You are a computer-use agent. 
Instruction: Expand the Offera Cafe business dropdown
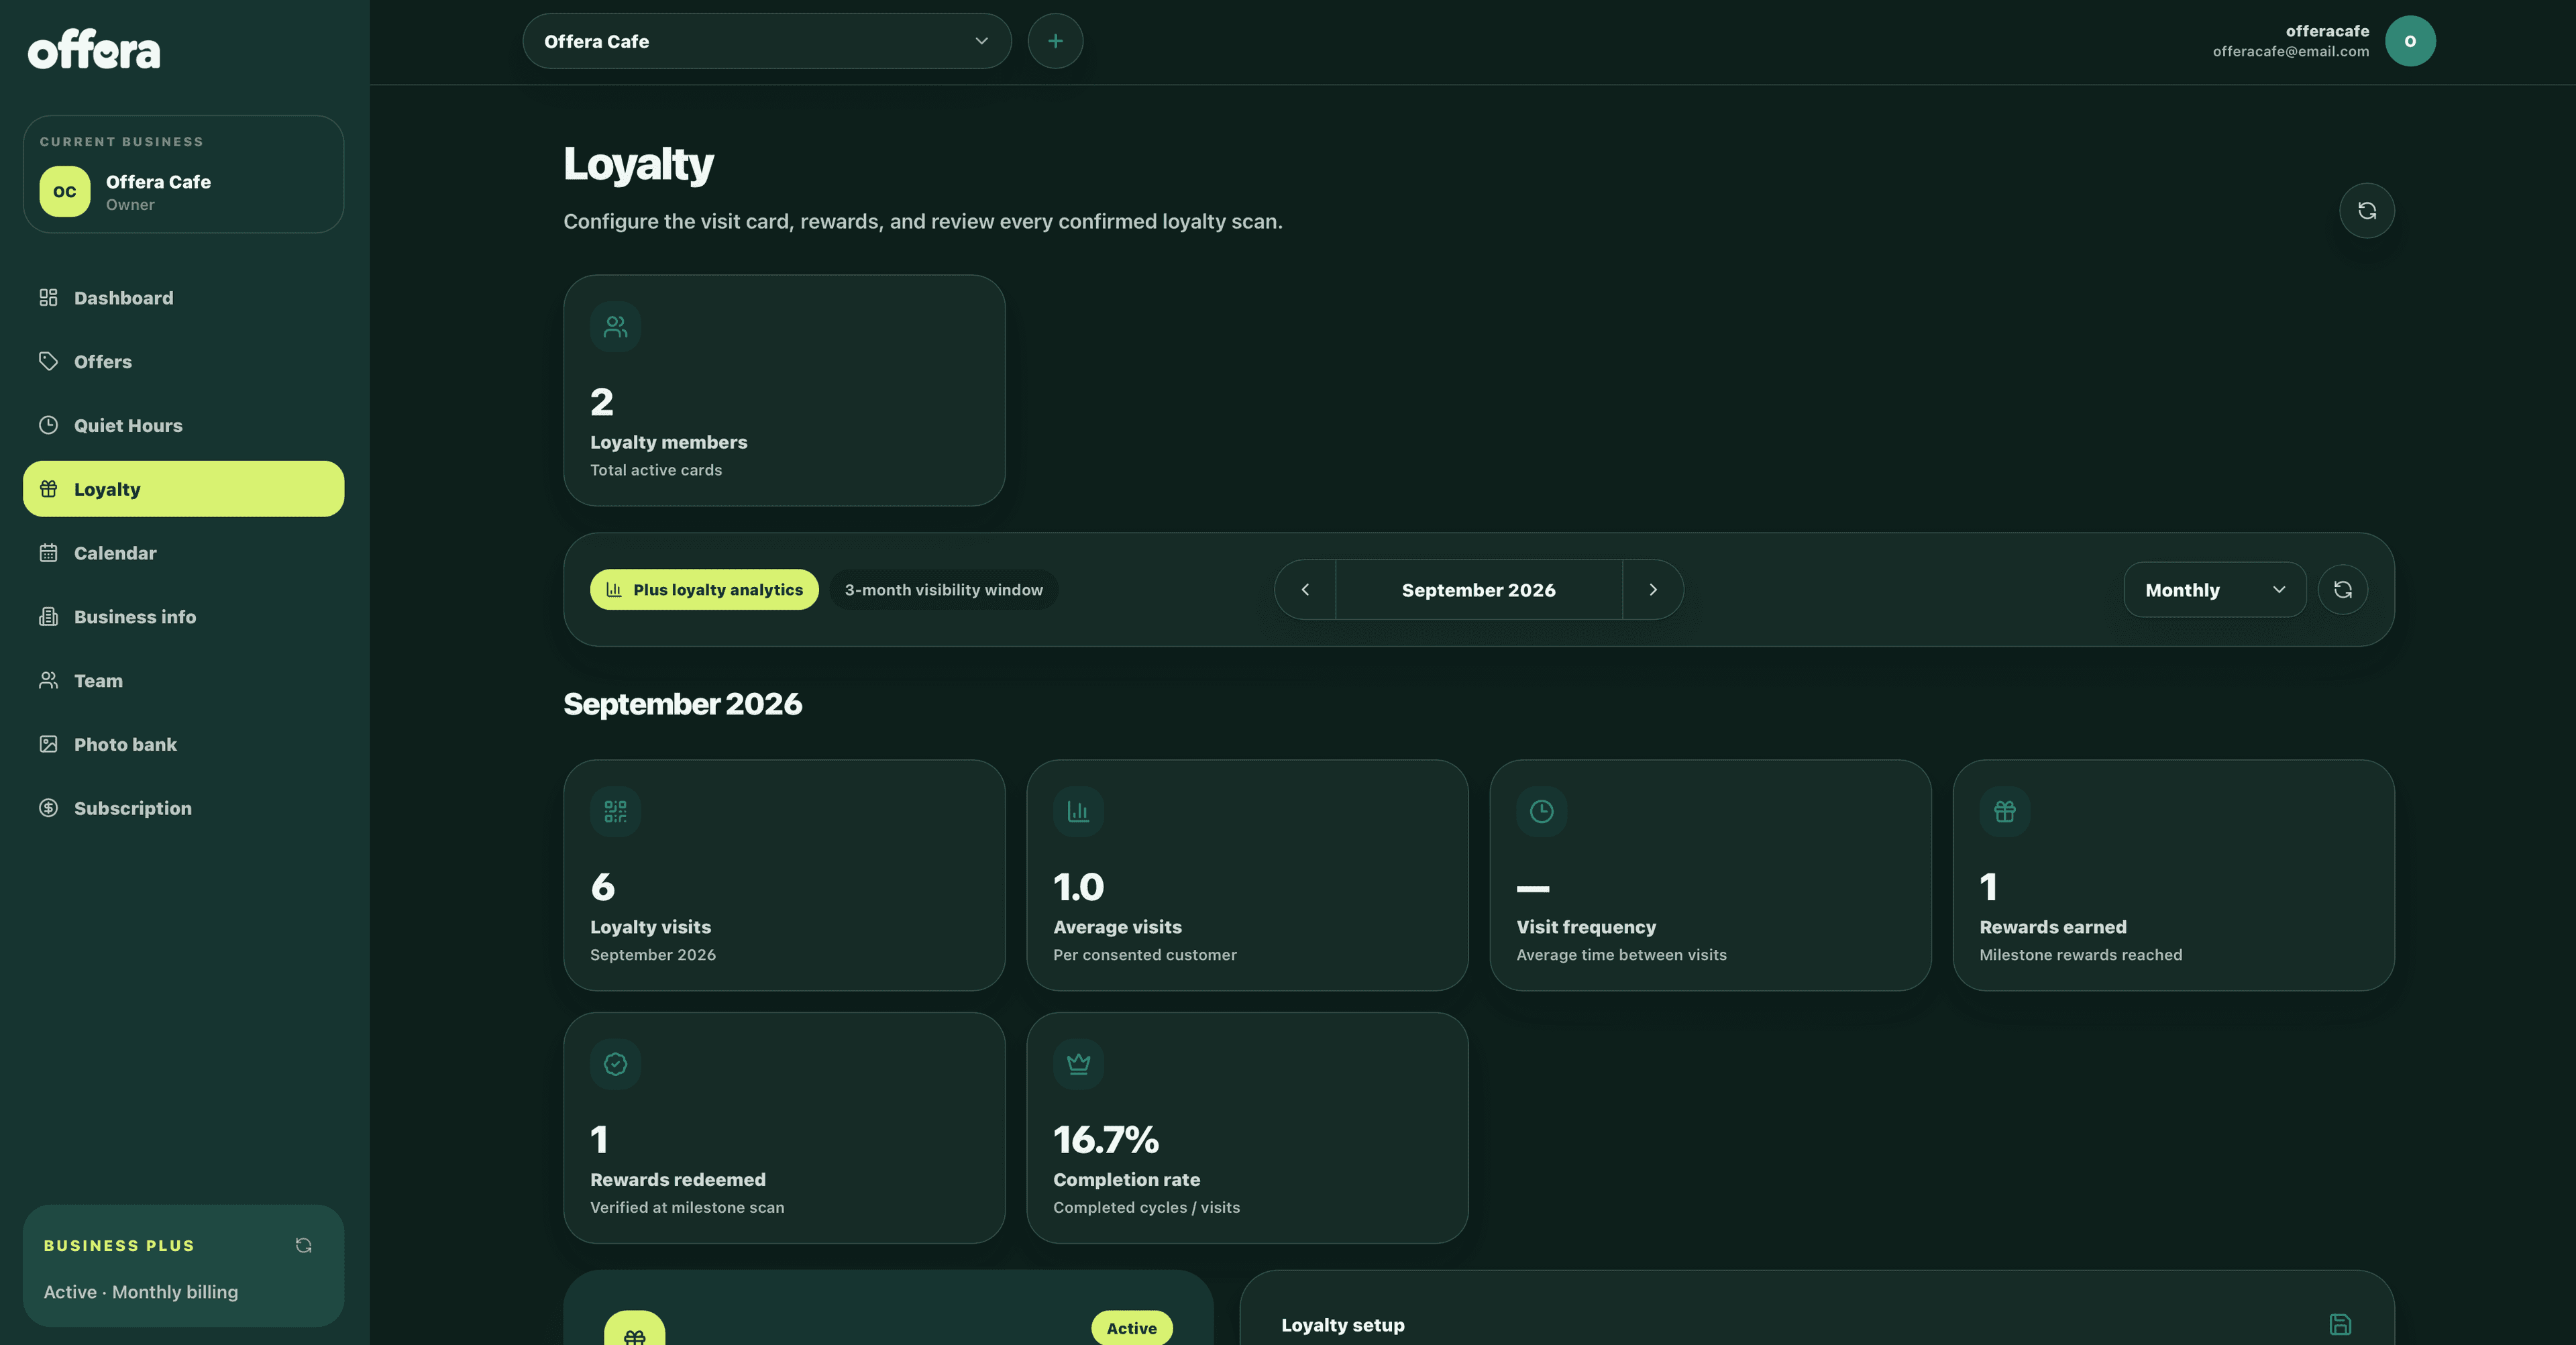click(x=767, y=41)
